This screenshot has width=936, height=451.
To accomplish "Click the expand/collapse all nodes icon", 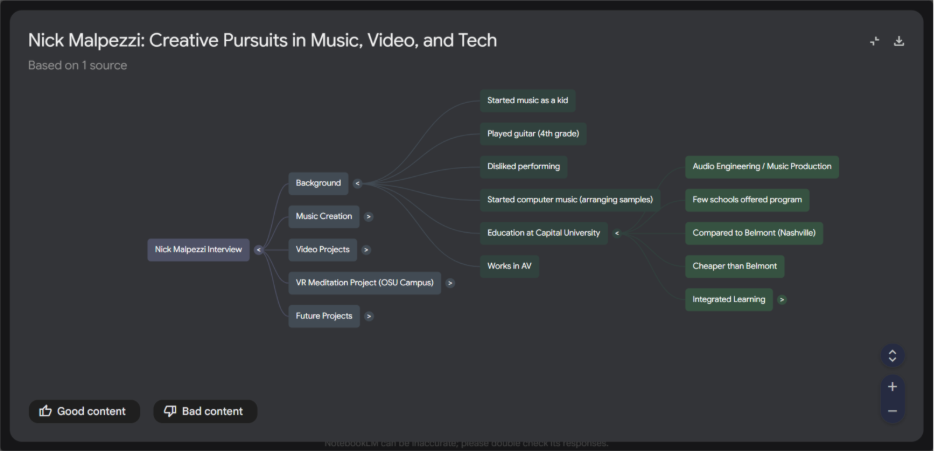I will point(892,356).
